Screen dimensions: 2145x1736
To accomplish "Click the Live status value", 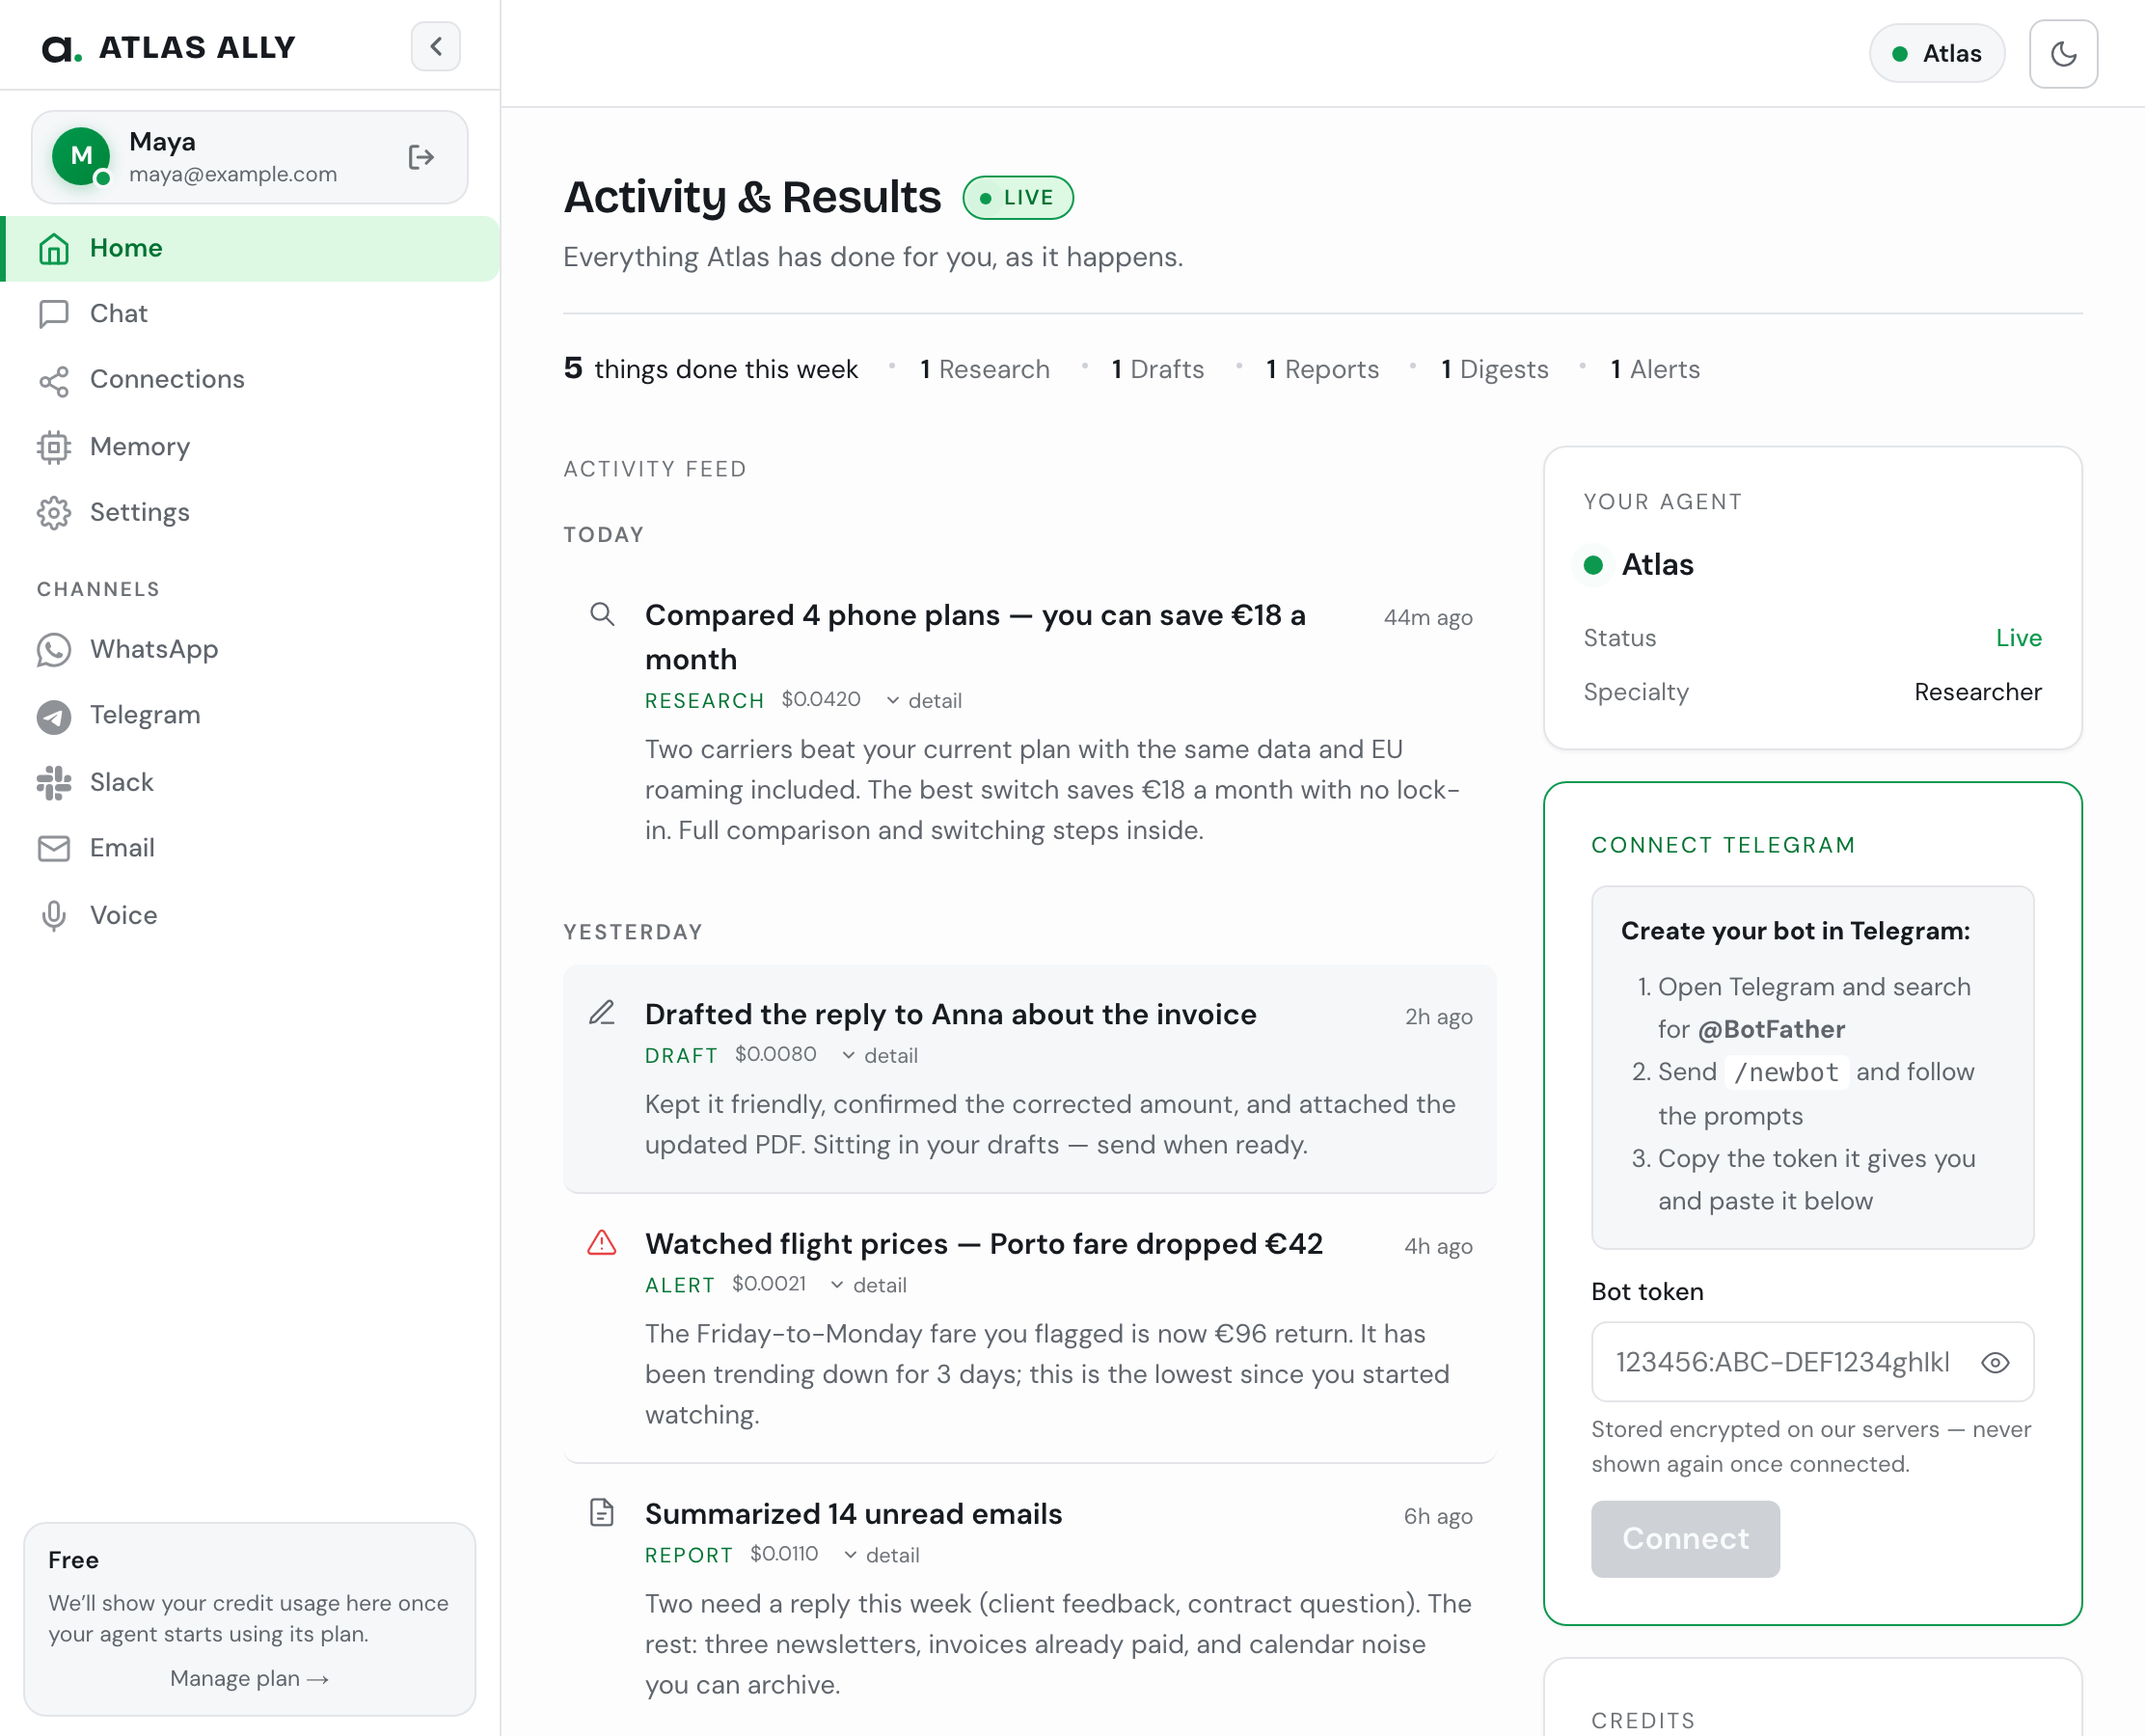I will point(2018,638).
